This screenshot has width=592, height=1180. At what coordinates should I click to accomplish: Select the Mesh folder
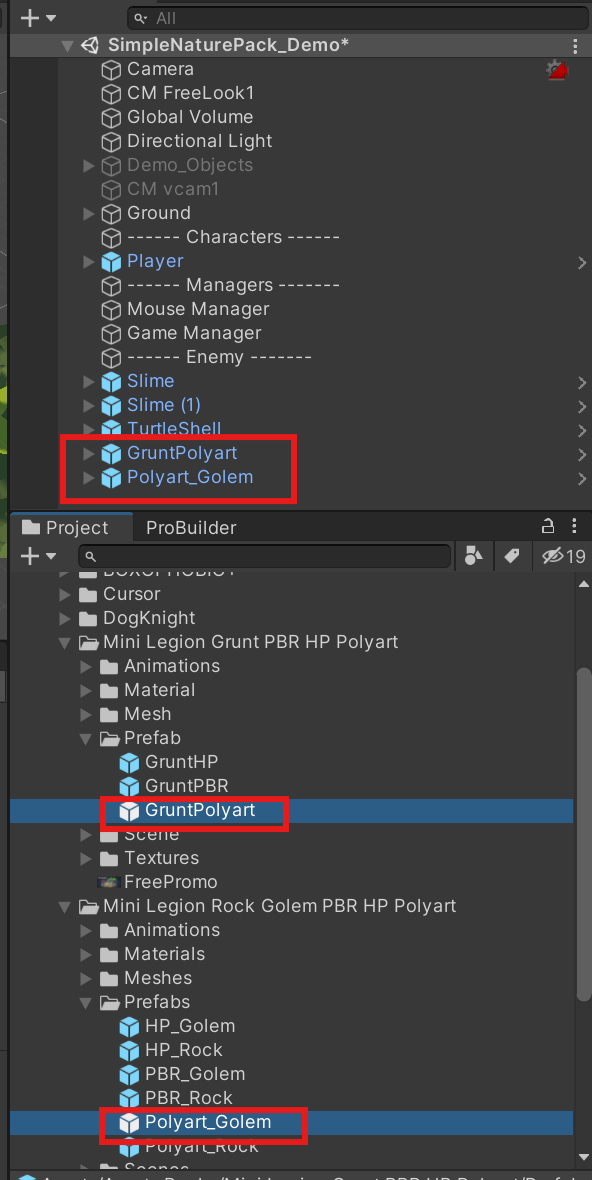[x=147, y=714]
